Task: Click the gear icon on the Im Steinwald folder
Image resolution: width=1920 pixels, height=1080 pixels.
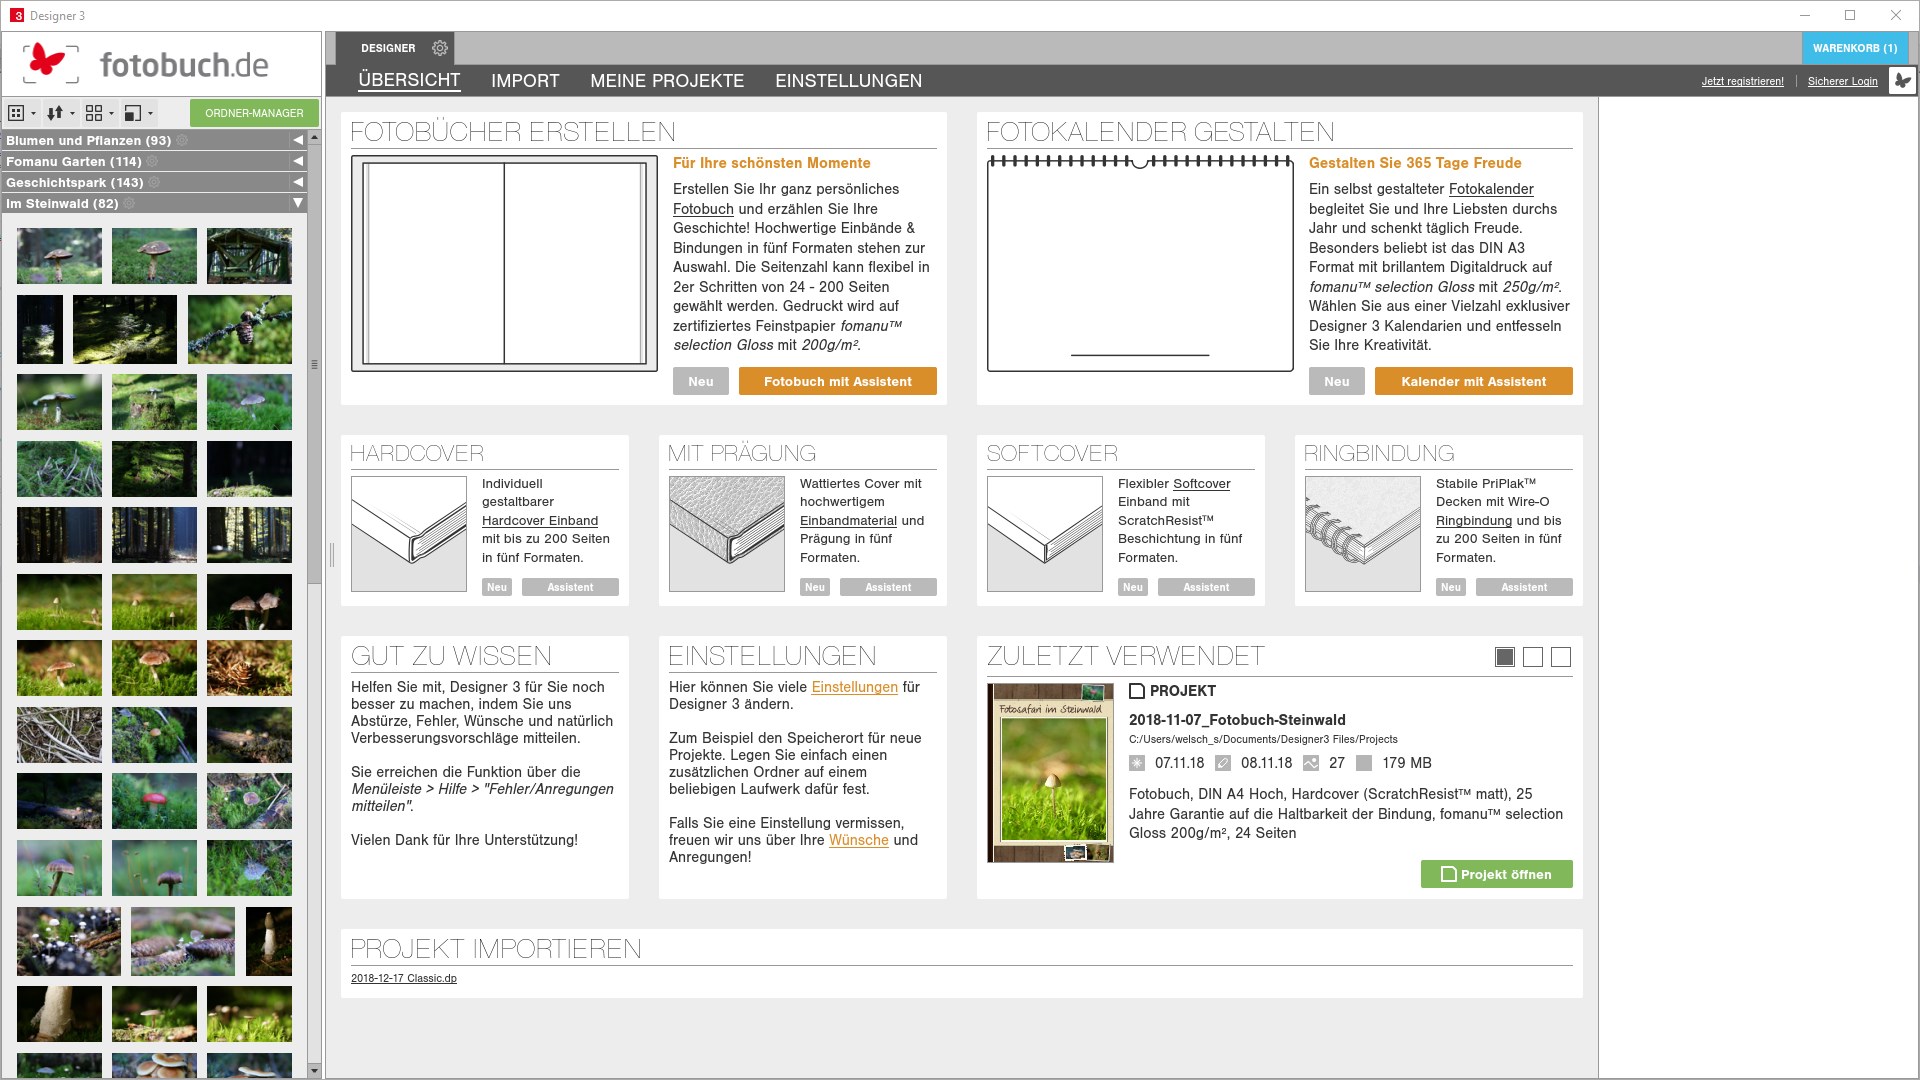Action: point(128,203)
